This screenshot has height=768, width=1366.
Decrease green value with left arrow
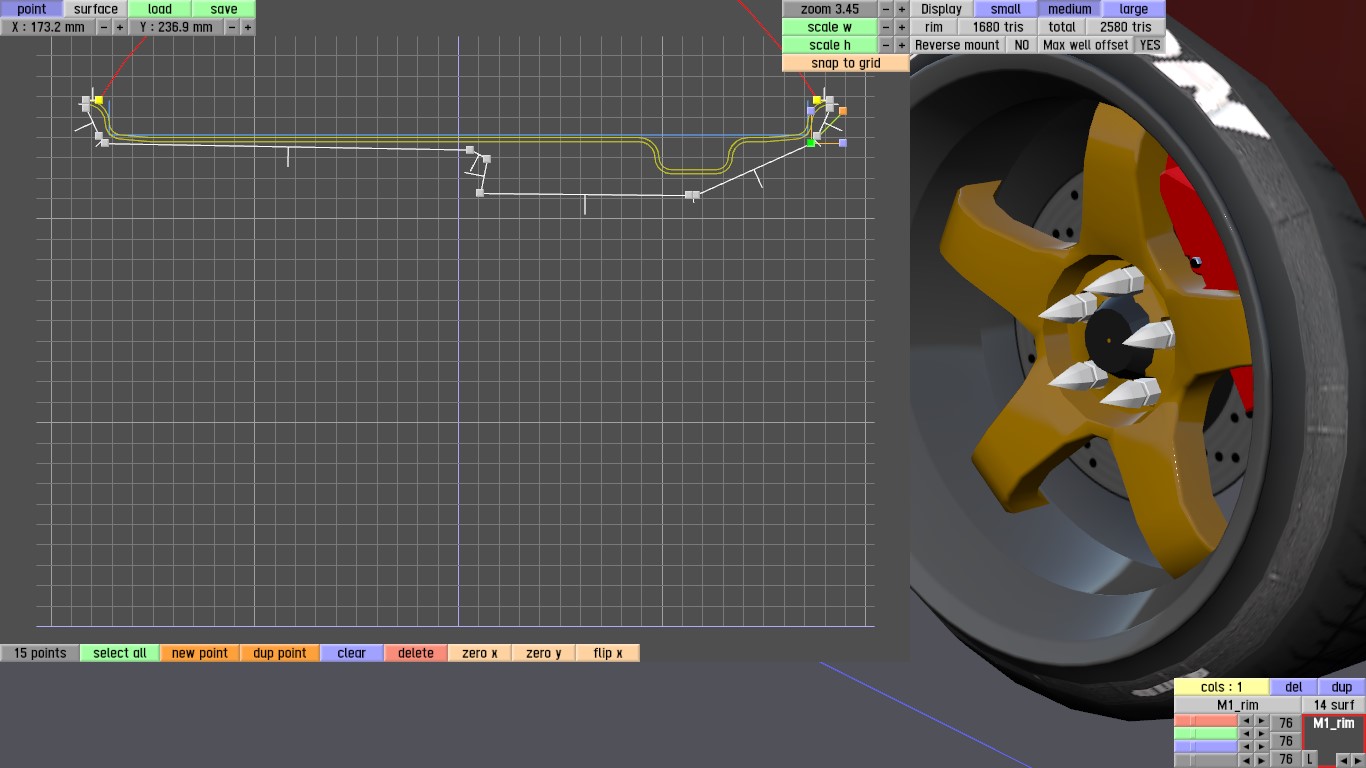[x=1246, y=734]
